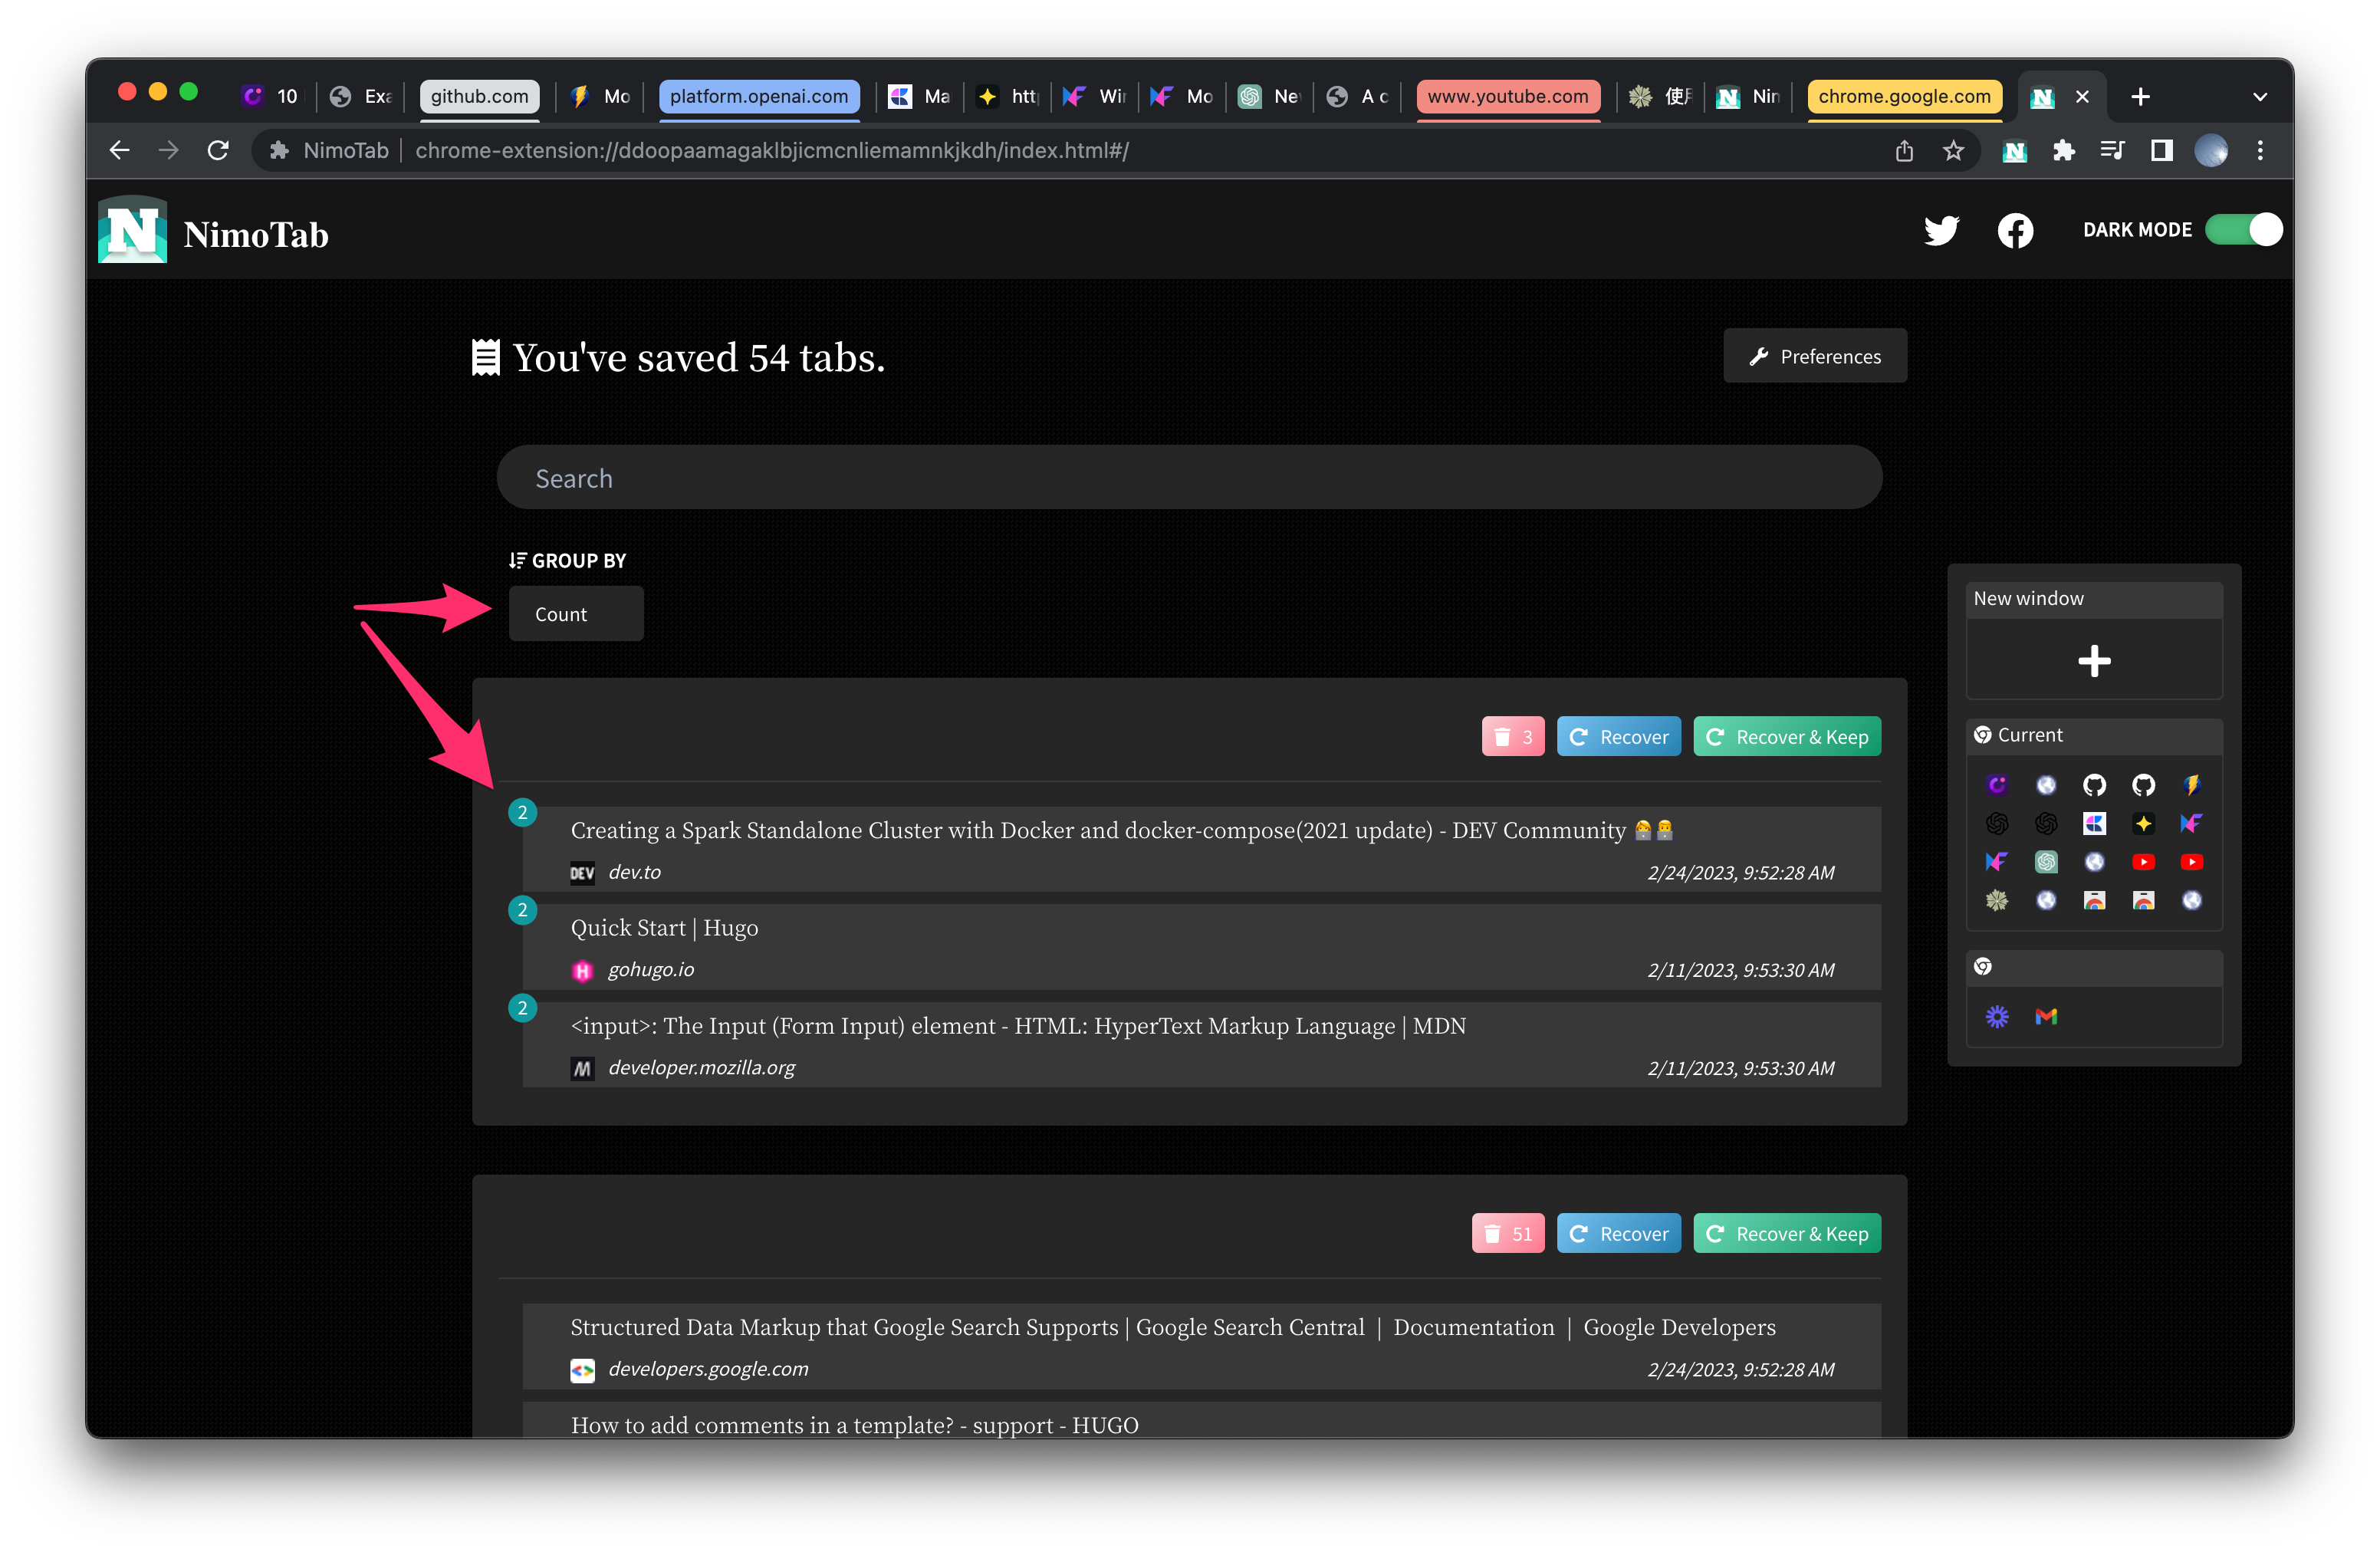The image size is (2380, 1552).
Task: Toggle the DARK MODE switch
Action: pyautogui.click(x=2243, y=230)
